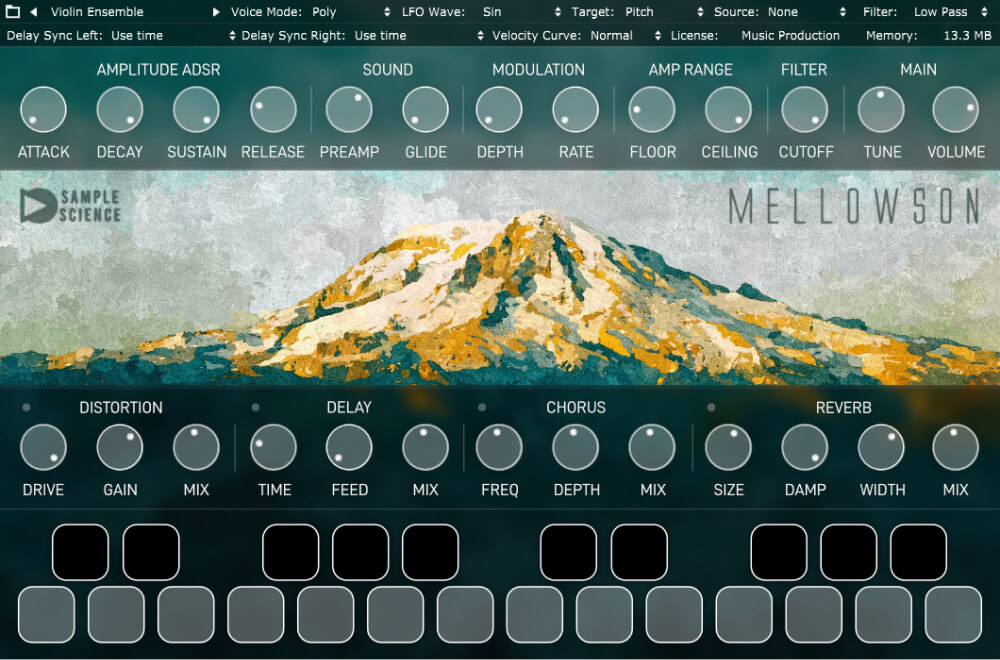Click the Reverb Size knob
Image resolution: width=1000 pixels, height=660 pixels.
[728, 448]
